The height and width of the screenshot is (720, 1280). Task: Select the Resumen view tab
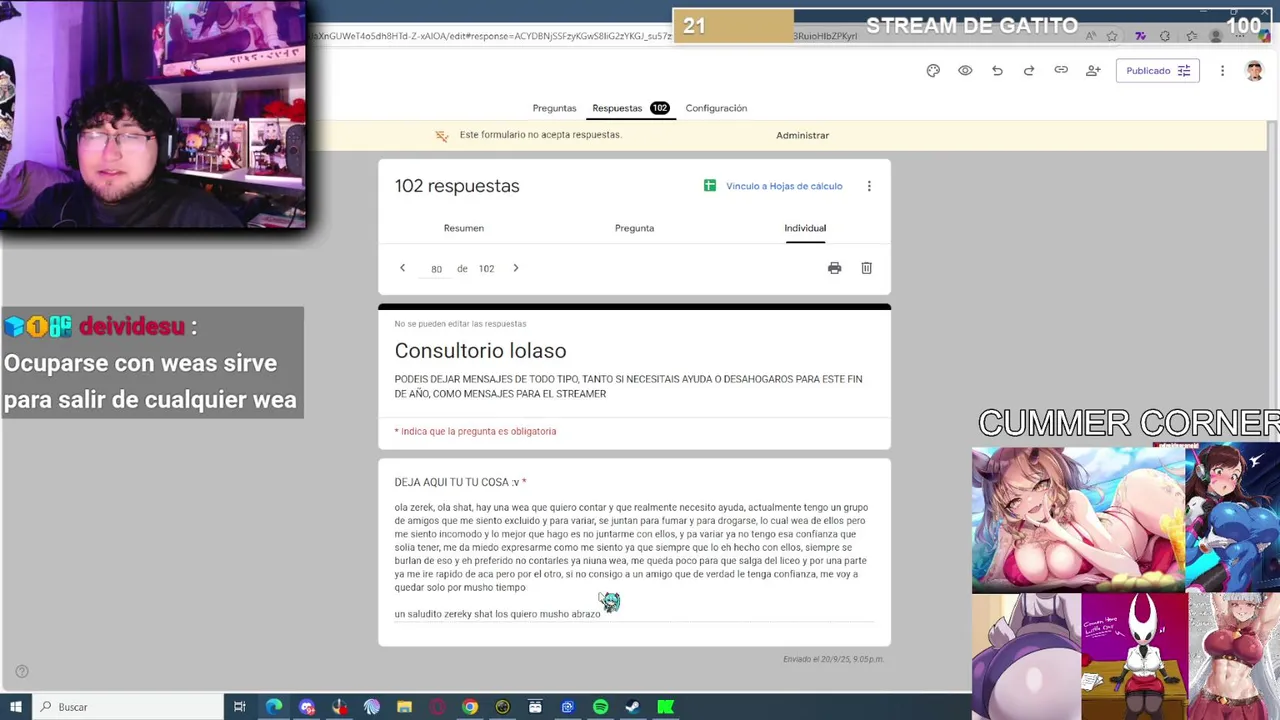pyautogui.click(x=464, y=228)
